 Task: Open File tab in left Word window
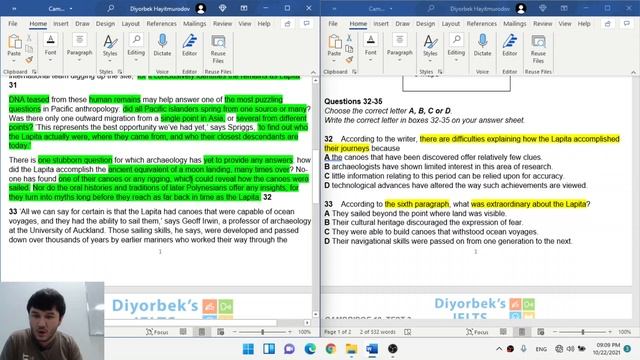(x=13, y=24)
